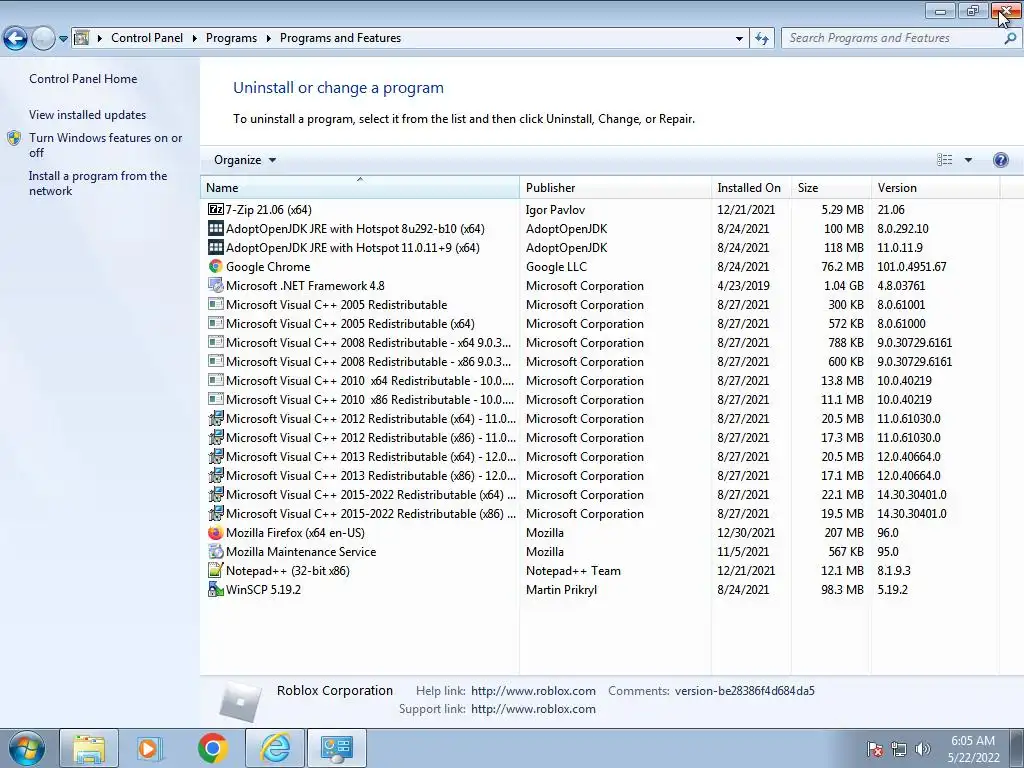Click the 7-Zip program icon
The width and height of the screenshot is (1024, 768).
pyautogui.click(x=216, y=210)
